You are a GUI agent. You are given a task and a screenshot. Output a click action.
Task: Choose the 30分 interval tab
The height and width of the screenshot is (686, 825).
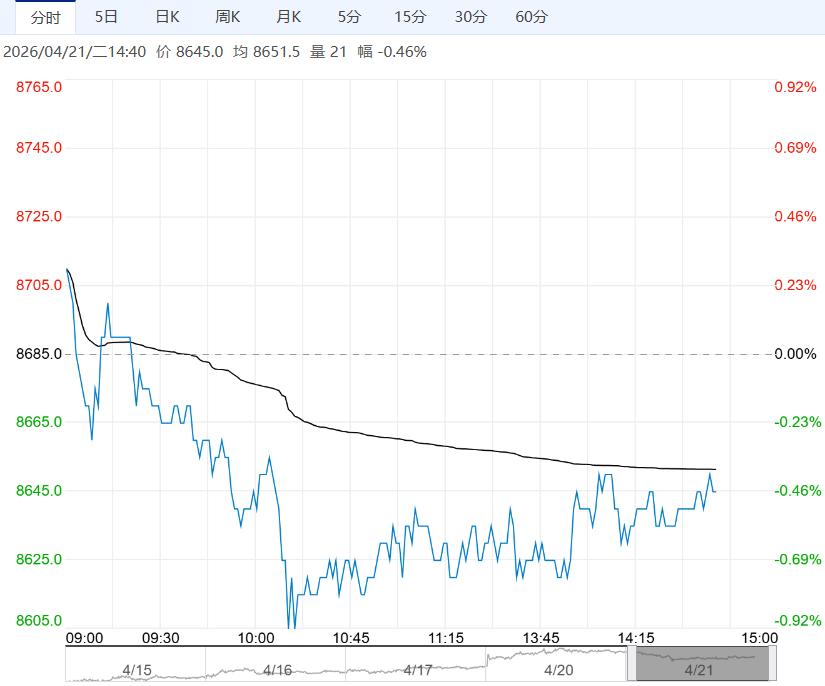coord(470,17)
